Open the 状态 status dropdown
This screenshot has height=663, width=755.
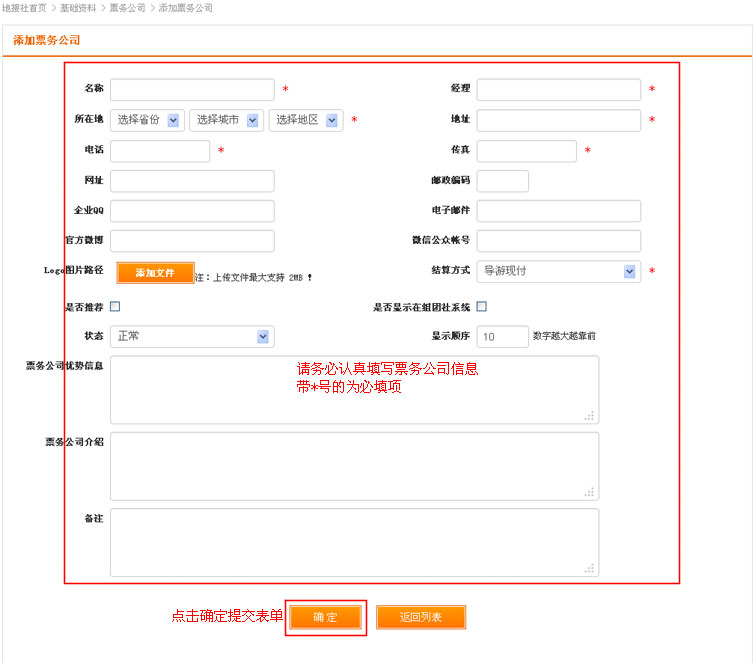click(x=191, y=336)
